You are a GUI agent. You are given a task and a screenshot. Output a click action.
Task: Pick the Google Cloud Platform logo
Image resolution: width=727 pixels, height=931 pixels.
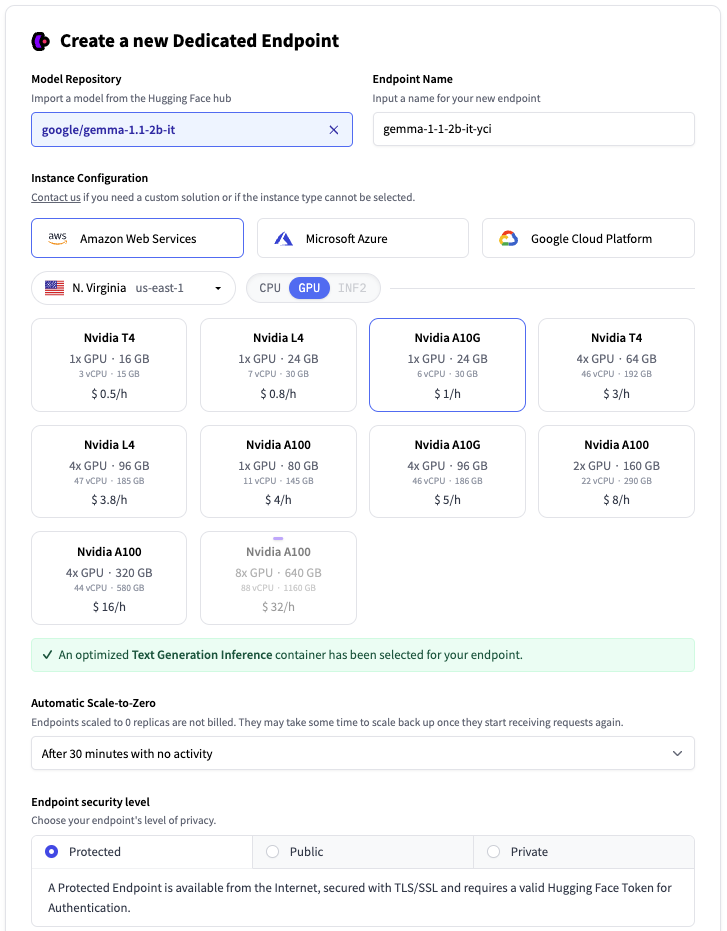(x=508, y=239)
